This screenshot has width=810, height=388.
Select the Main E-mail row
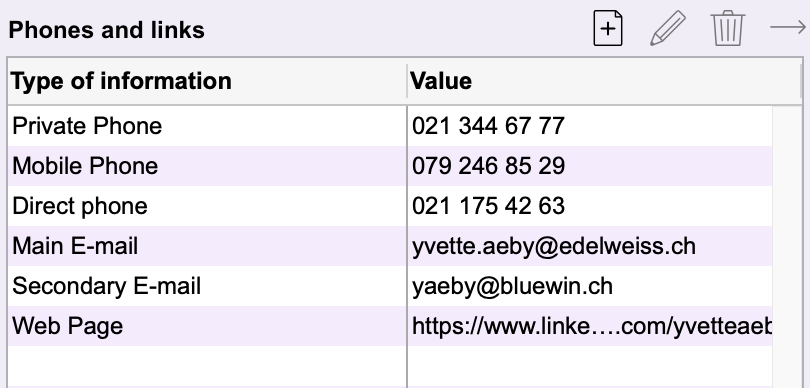[x=390, y=246]
